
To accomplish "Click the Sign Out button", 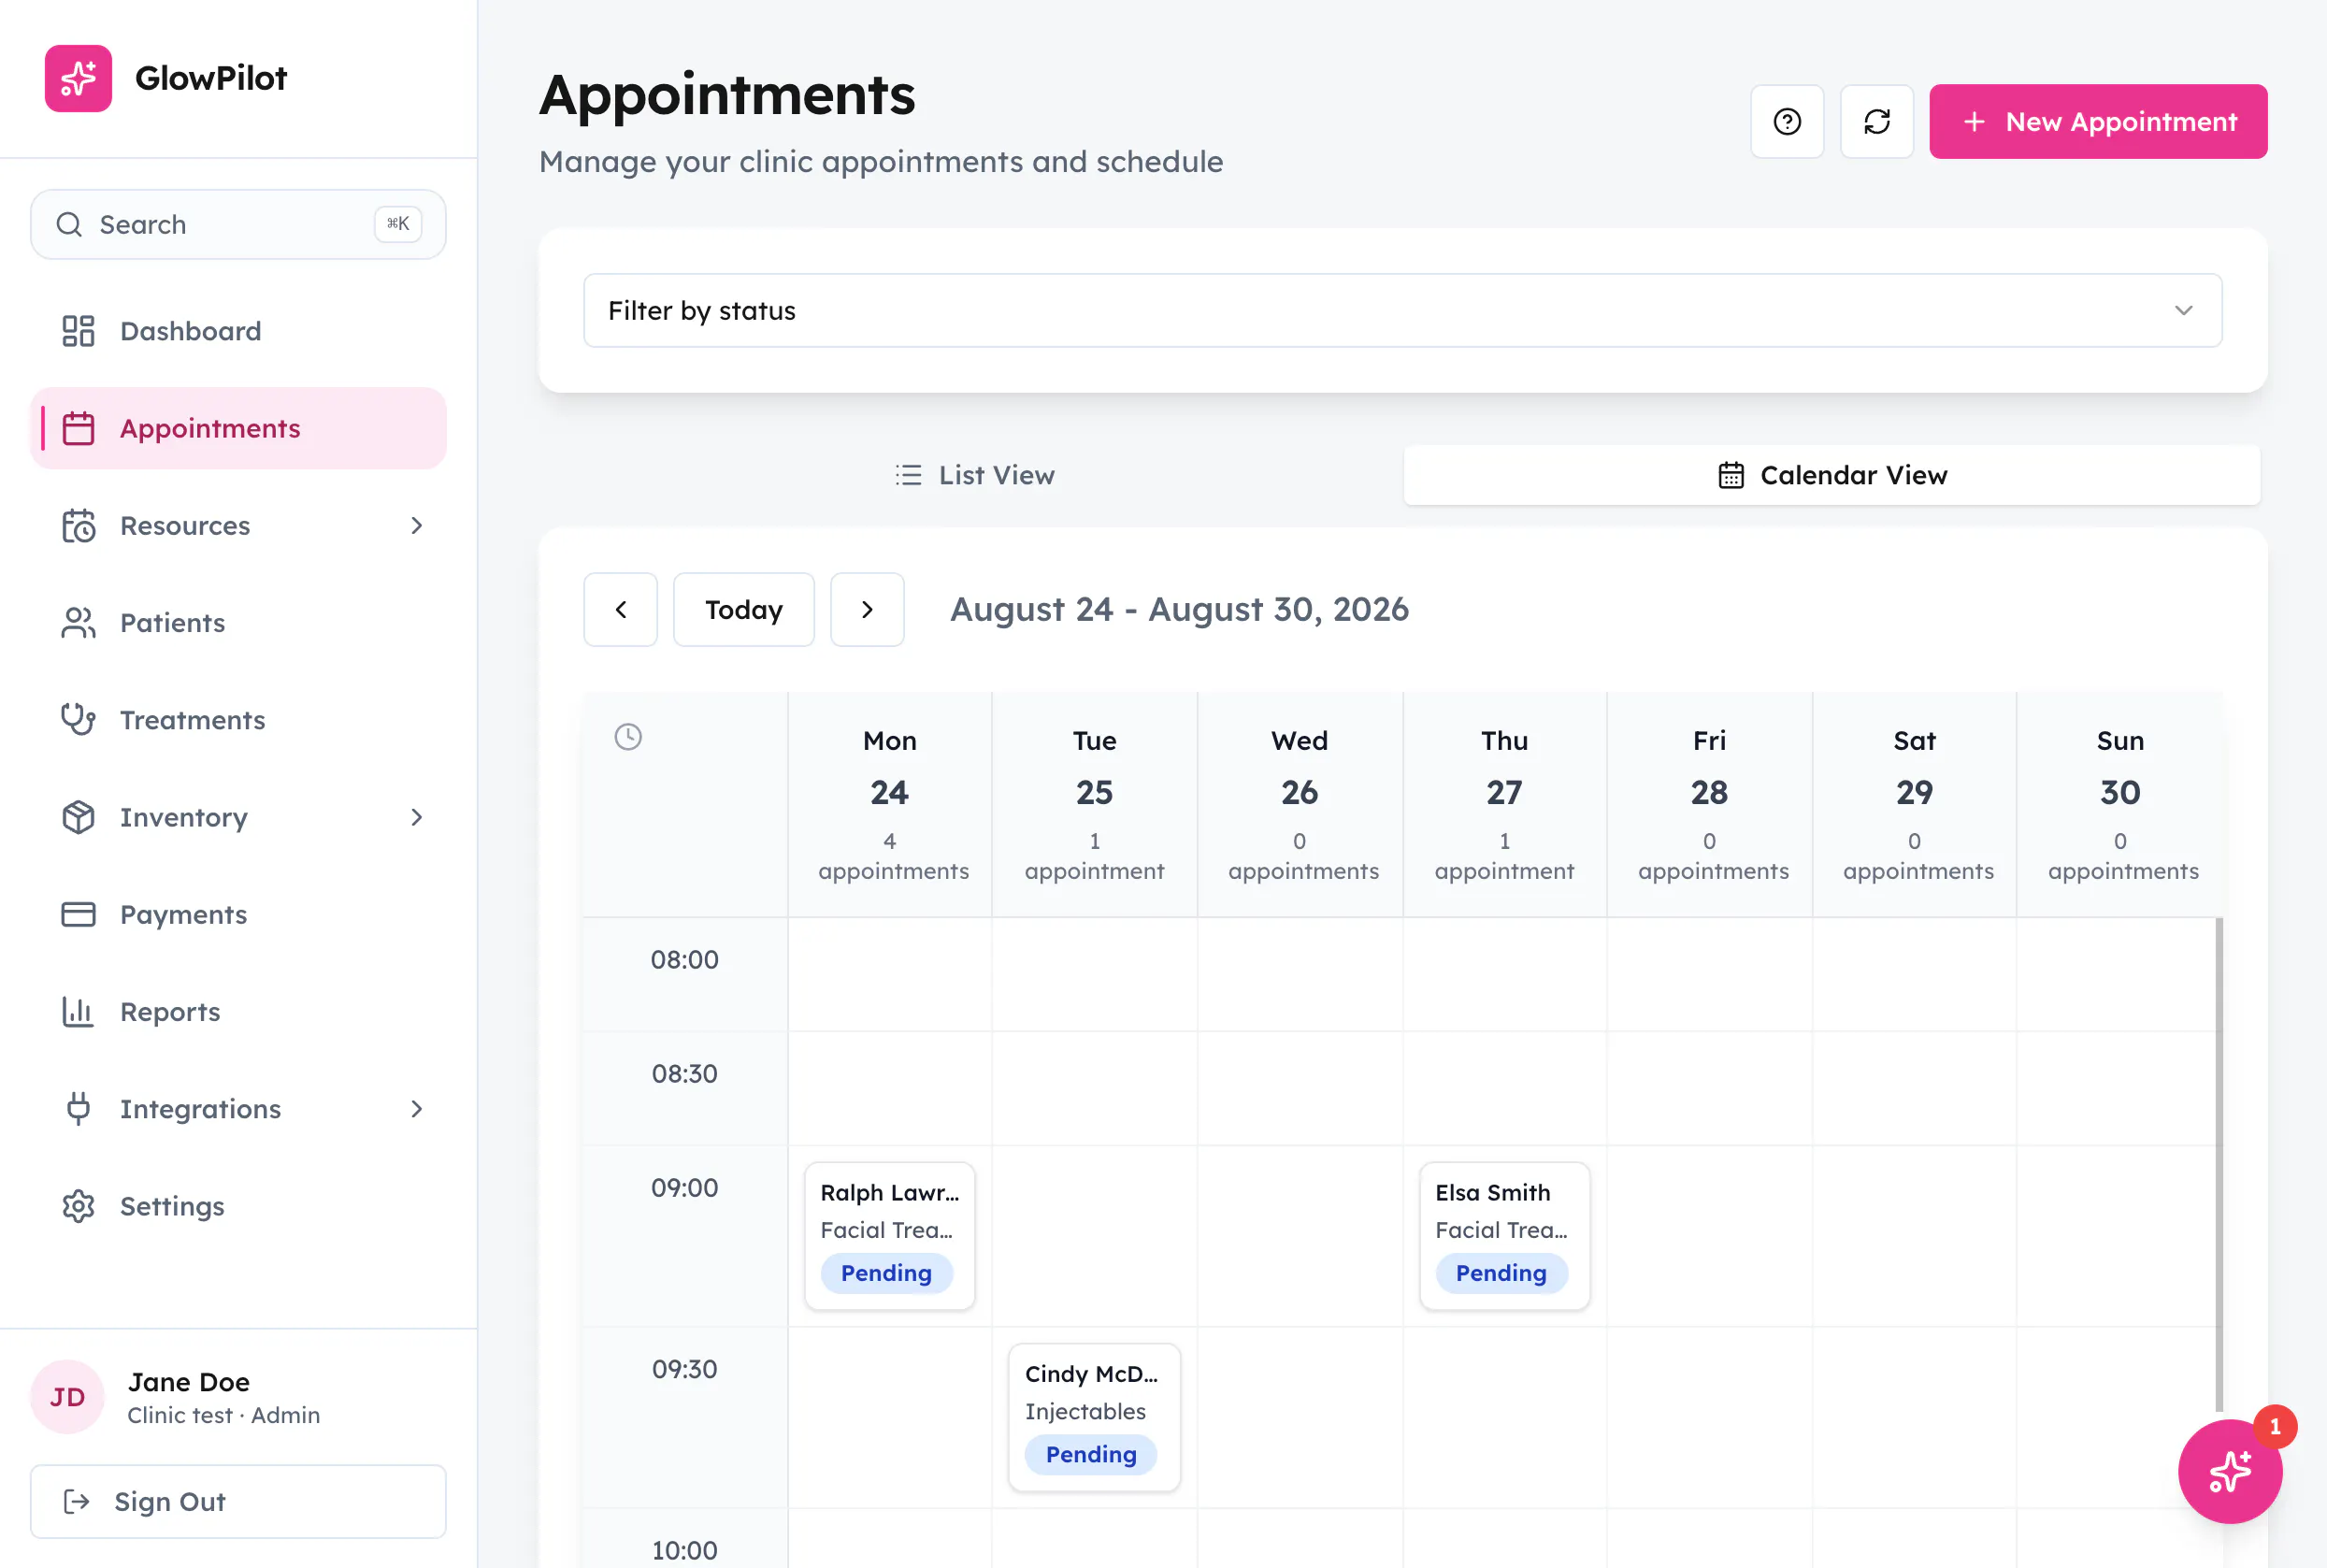I will coord(238,1501).
